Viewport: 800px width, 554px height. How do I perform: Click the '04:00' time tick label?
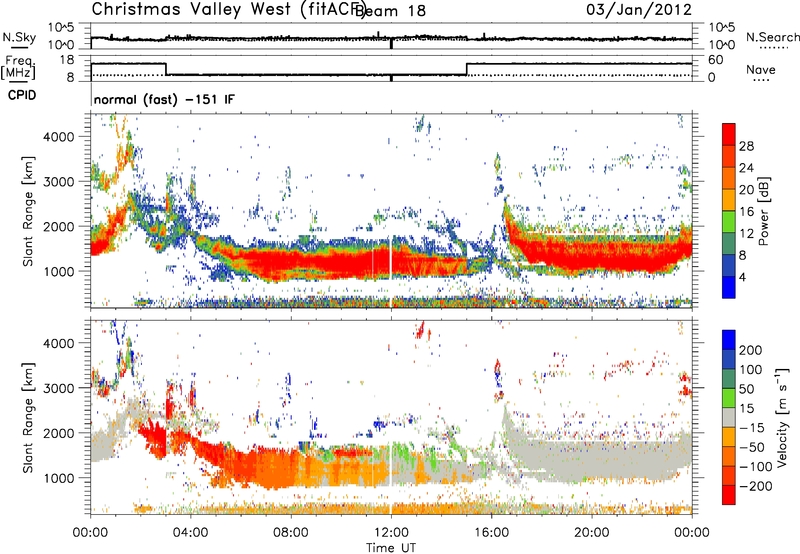coord(190,533)
